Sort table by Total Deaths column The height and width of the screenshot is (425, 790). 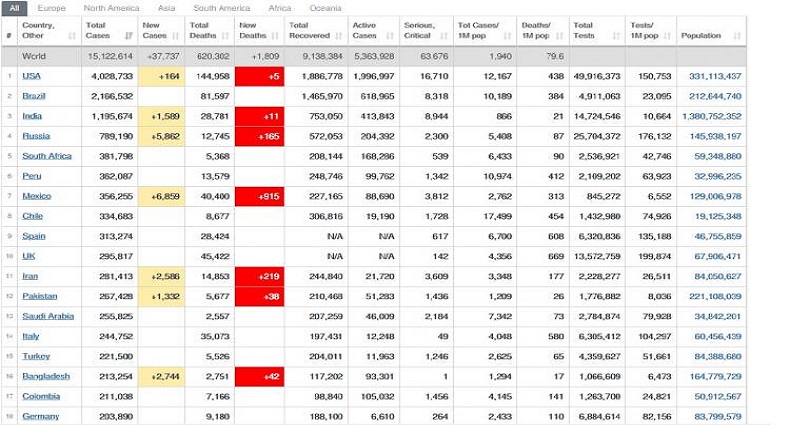[208, 30]
